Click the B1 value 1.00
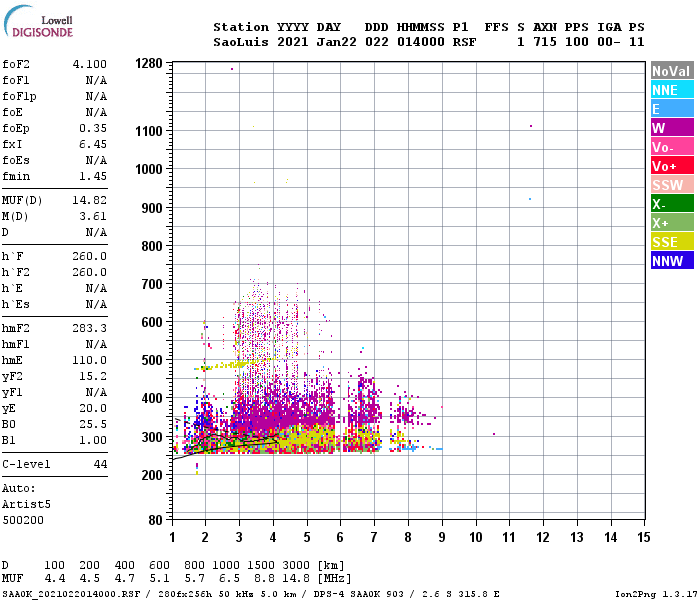 coord(93,440)
